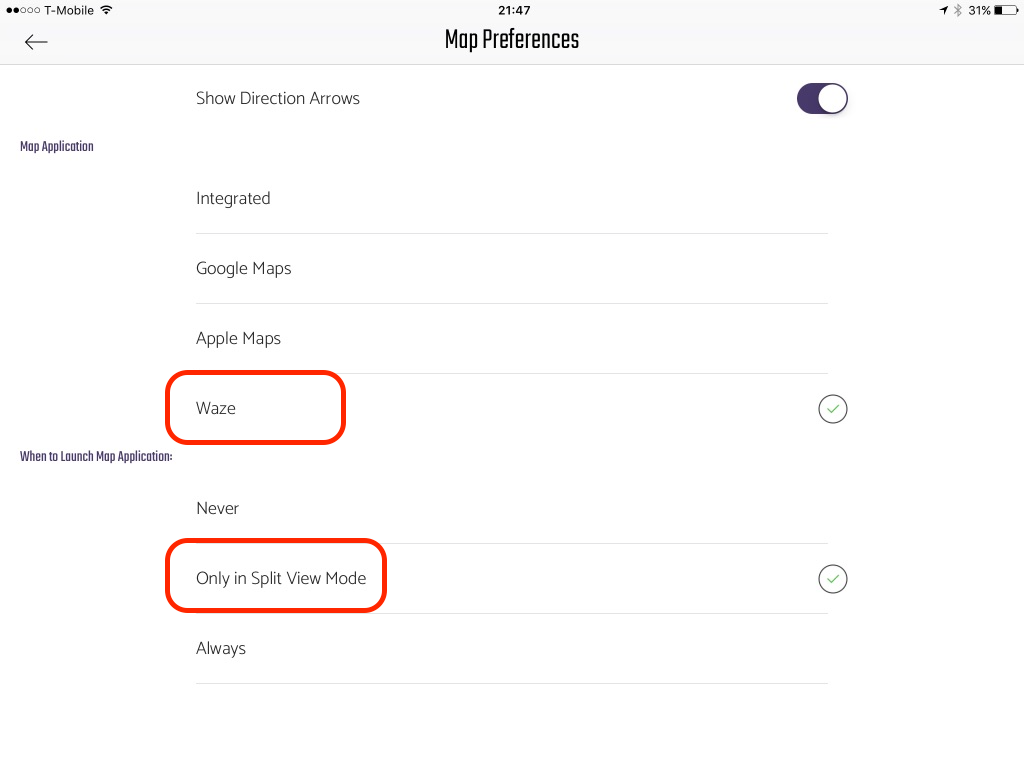Toggle the Show Direction Arrows switch
1024x768 pixels.
(822, 99)
